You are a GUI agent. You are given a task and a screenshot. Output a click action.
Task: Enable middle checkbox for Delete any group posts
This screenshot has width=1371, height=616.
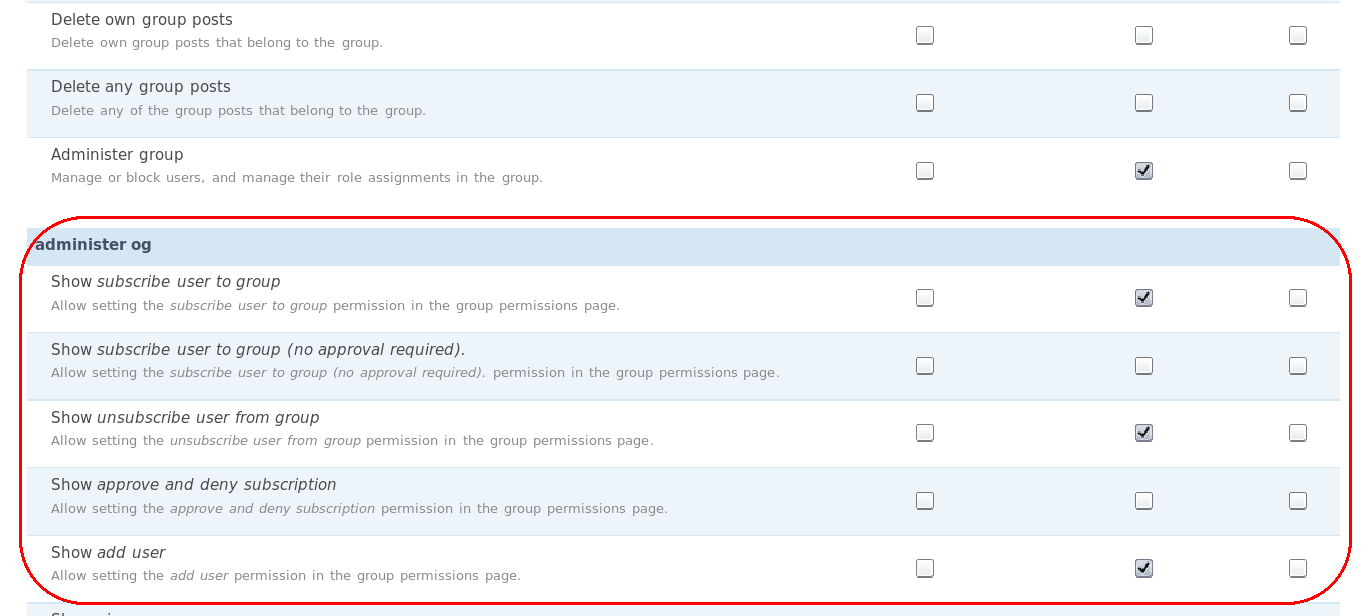1143,102
